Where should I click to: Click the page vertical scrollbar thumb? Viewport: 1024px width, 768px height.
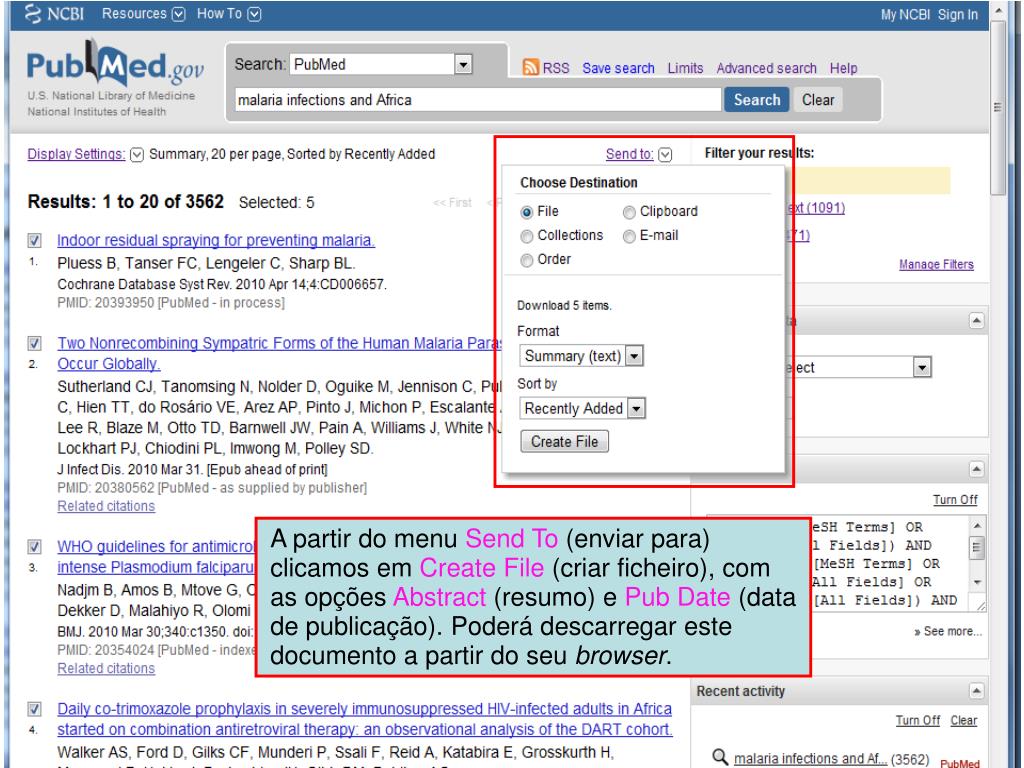997,108
